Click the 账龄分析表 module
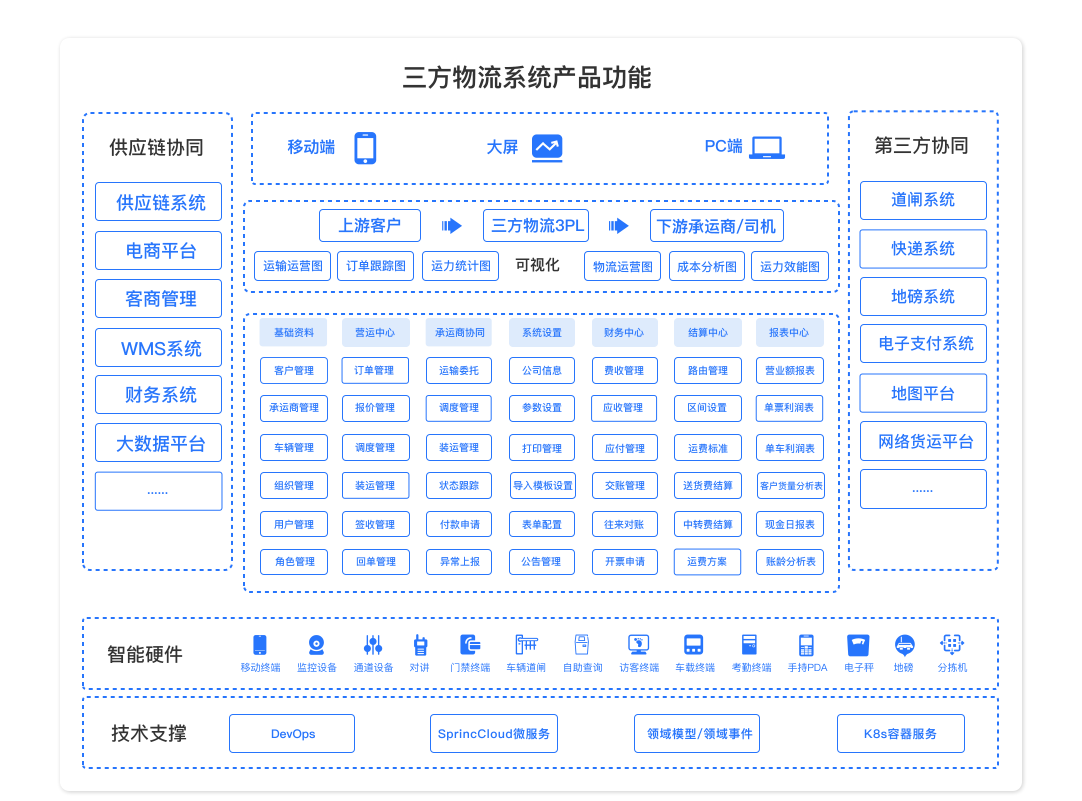Viewport: 1082px width, 801px height. [790, 562]
